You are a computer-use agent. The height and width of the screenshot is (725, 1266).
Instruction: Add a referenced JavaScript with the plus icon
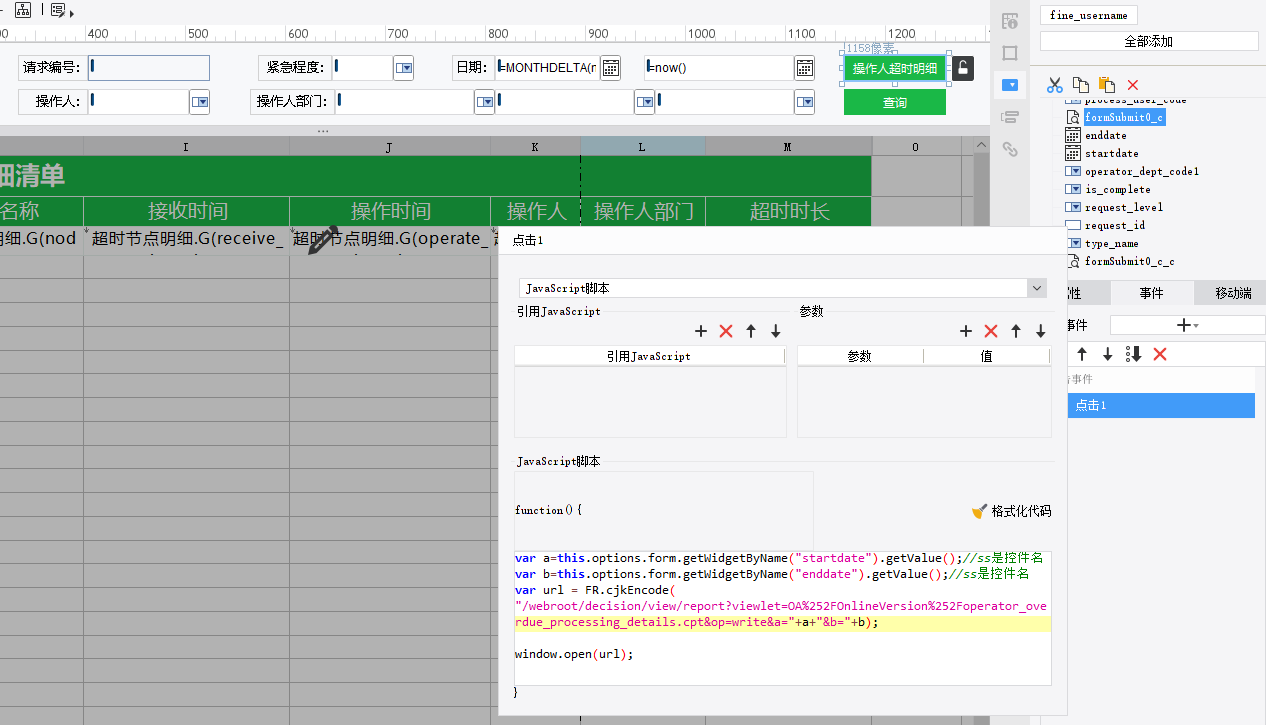[701, 331]
